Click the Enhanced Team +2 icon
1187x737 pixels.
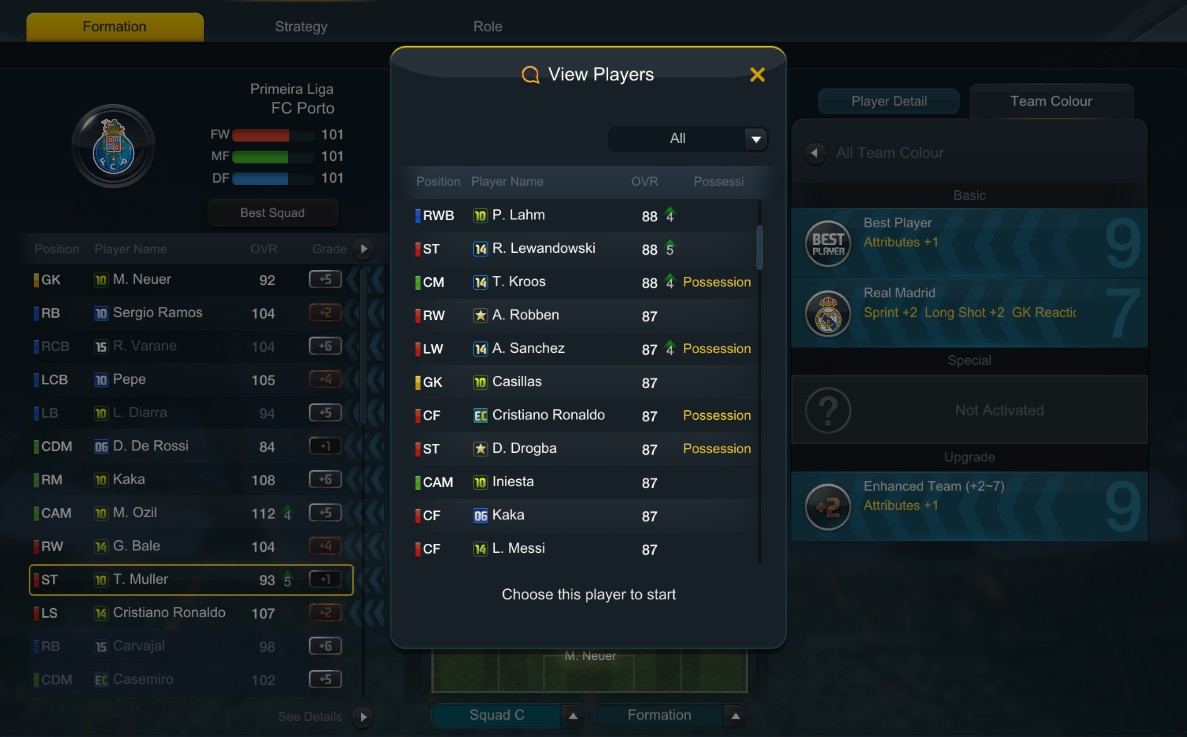[x=827, y=506]
